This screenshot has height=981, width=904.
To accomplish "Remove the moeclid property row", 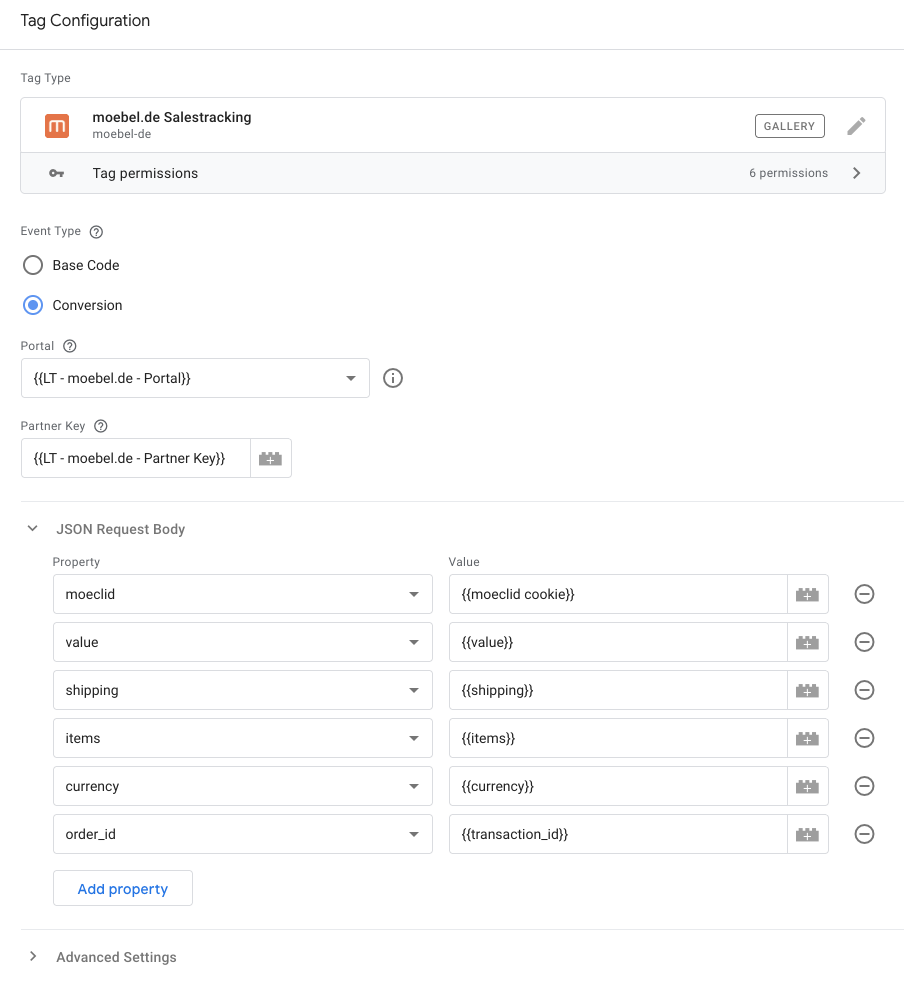I will (864, 594).
